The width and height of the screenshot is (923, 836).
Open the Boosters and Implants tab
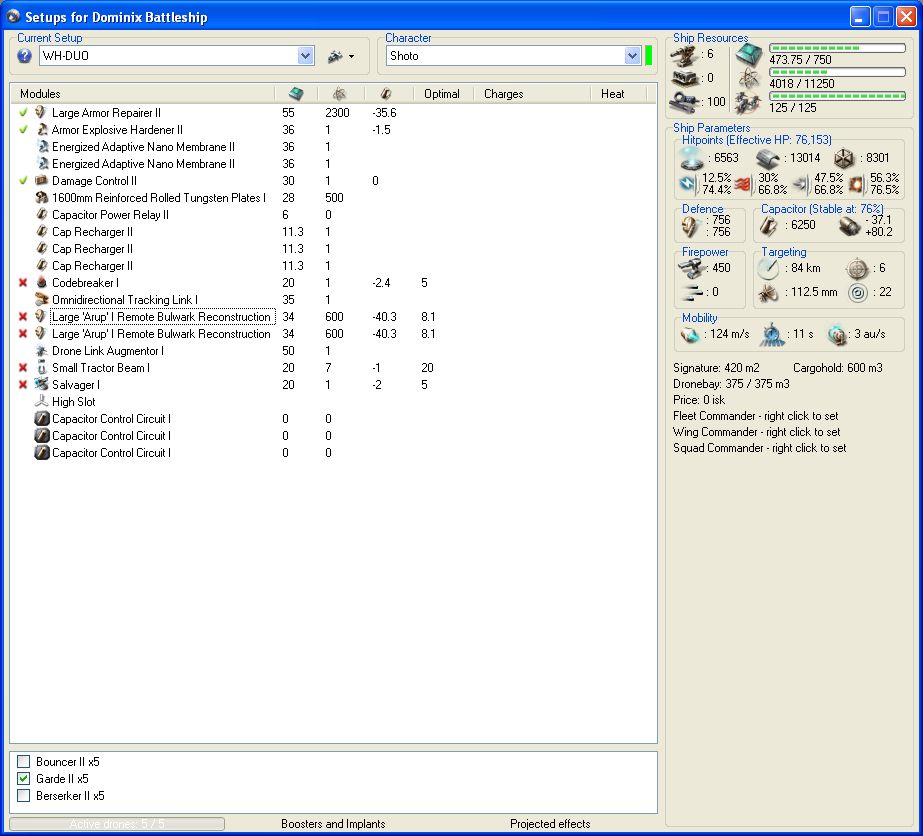pos(333,824)
